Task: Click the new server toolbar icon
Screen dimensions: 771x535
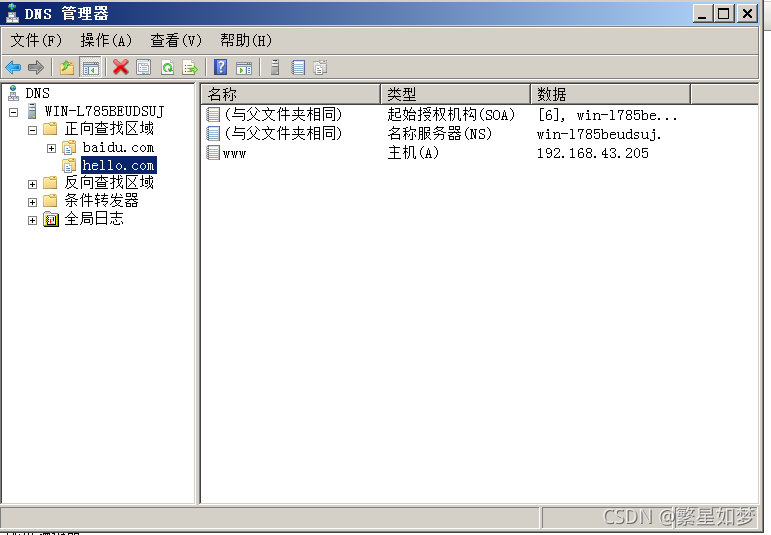Action: click(275, 67)
